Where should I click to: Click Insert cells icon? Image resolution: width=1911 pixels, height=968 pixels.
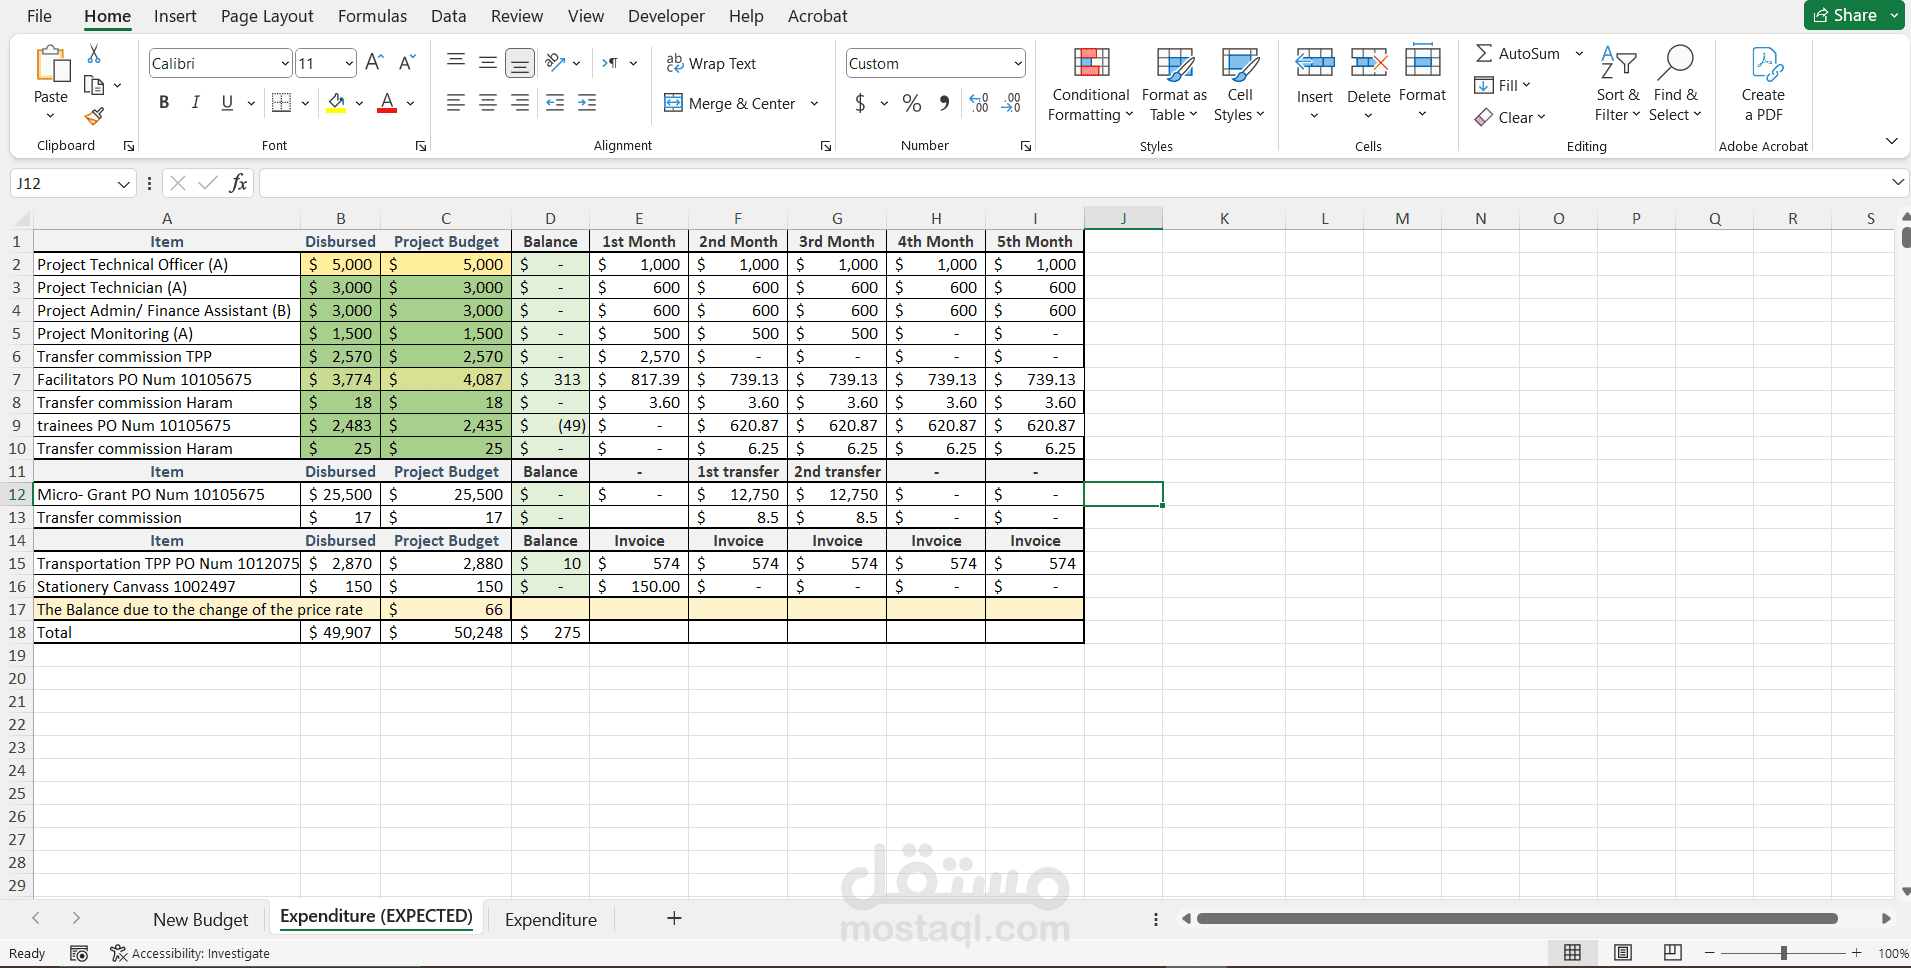[x=1315, y=63]
